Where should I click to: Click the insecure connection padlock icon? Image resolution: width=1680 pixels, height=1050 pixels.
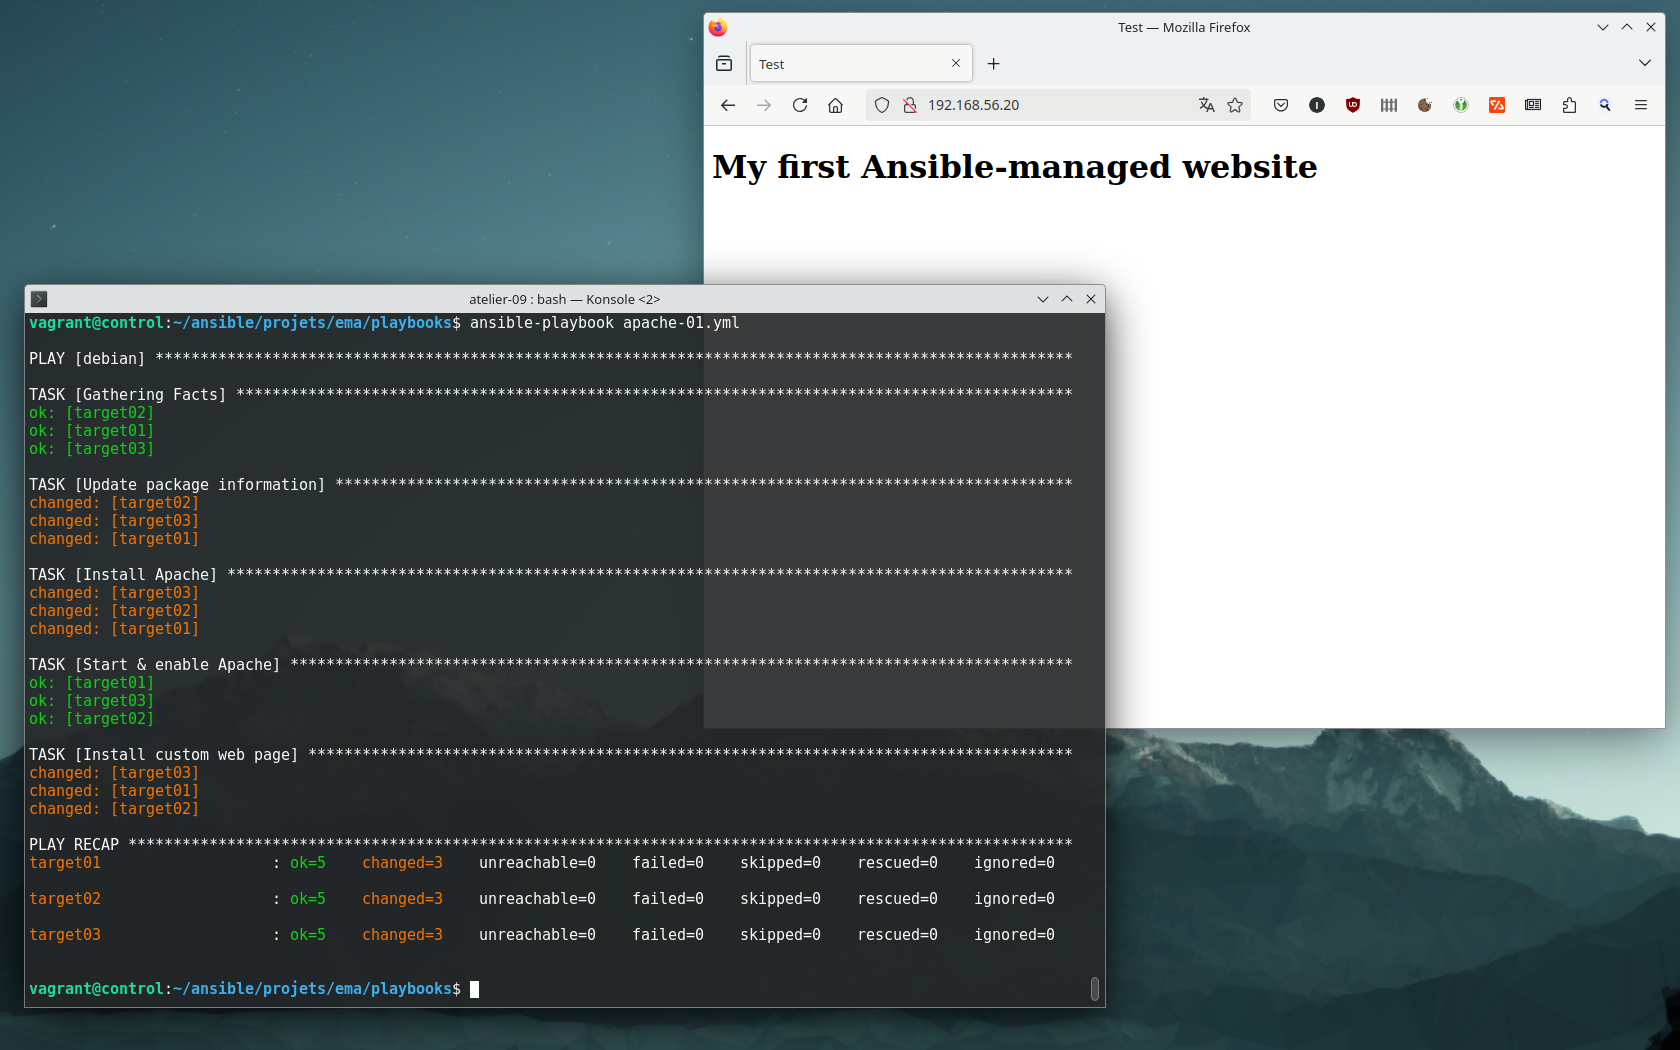point(910,105)
